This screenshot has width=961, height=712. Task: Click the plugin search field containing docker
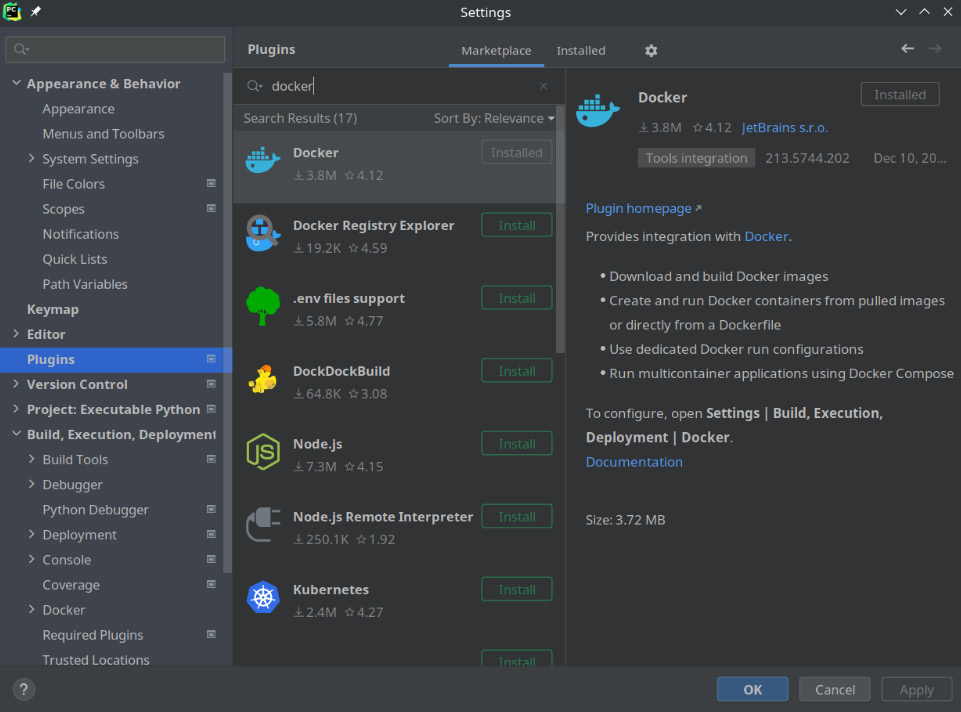[401, 86]
